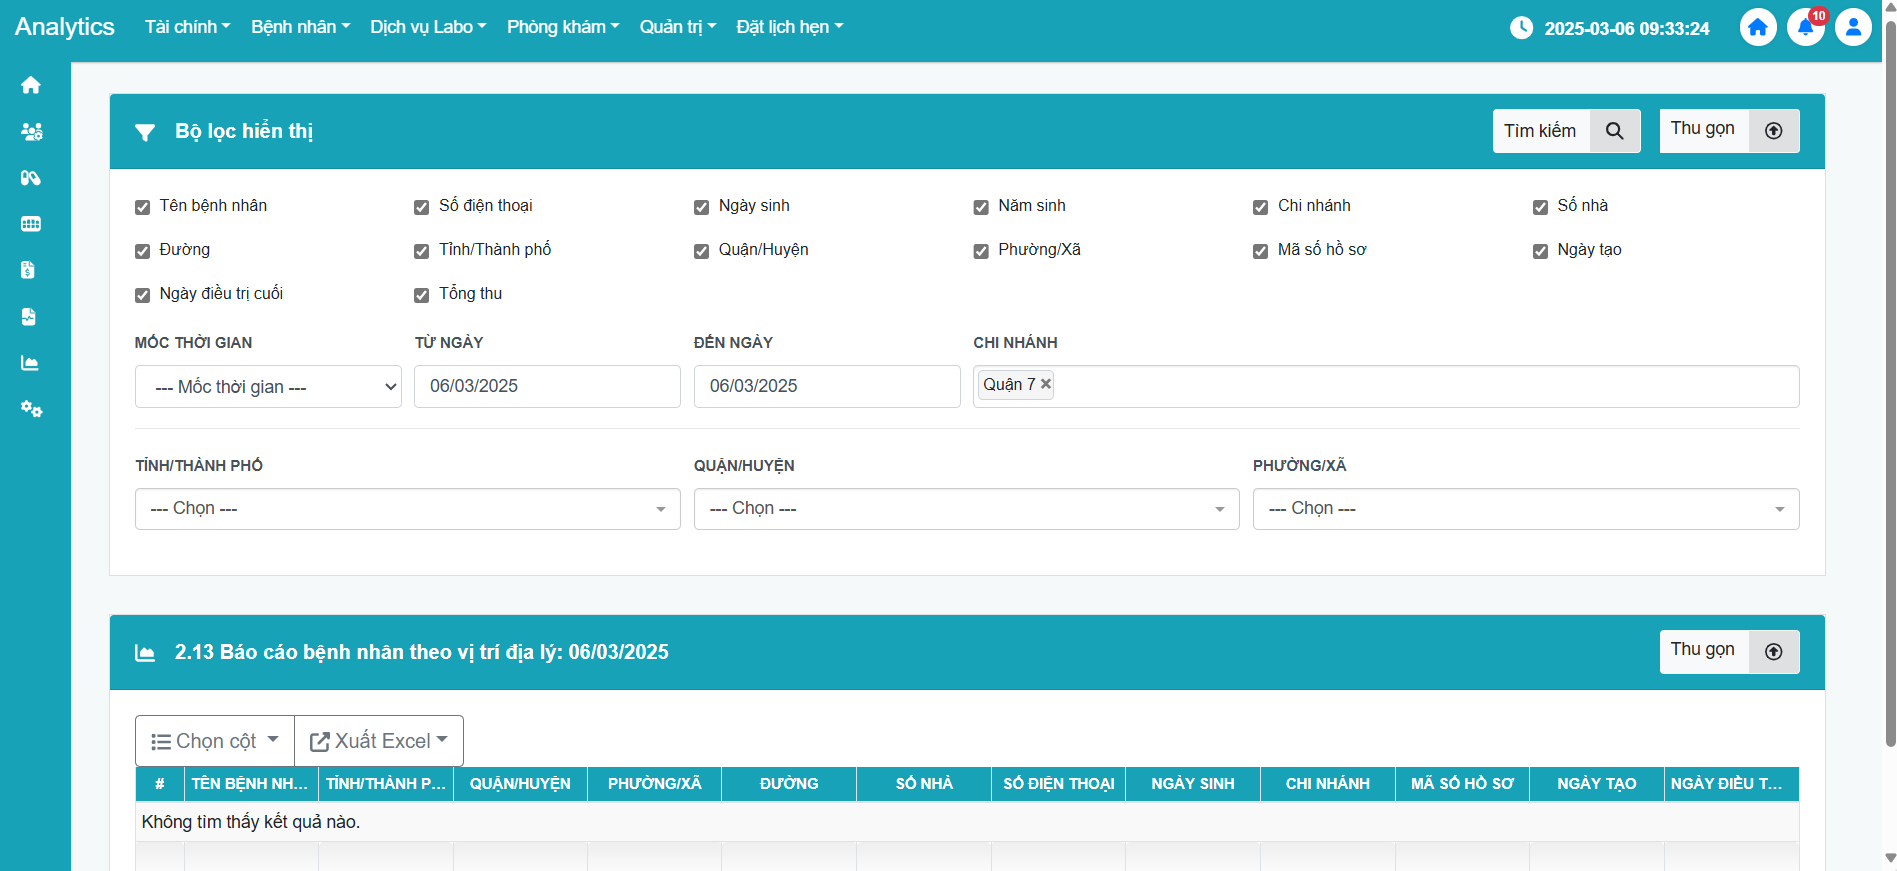Open the sidebar invoice dollar icon
Viewport: 1897px width, 871px height.
pyautogui.click(x=28, y=270)
